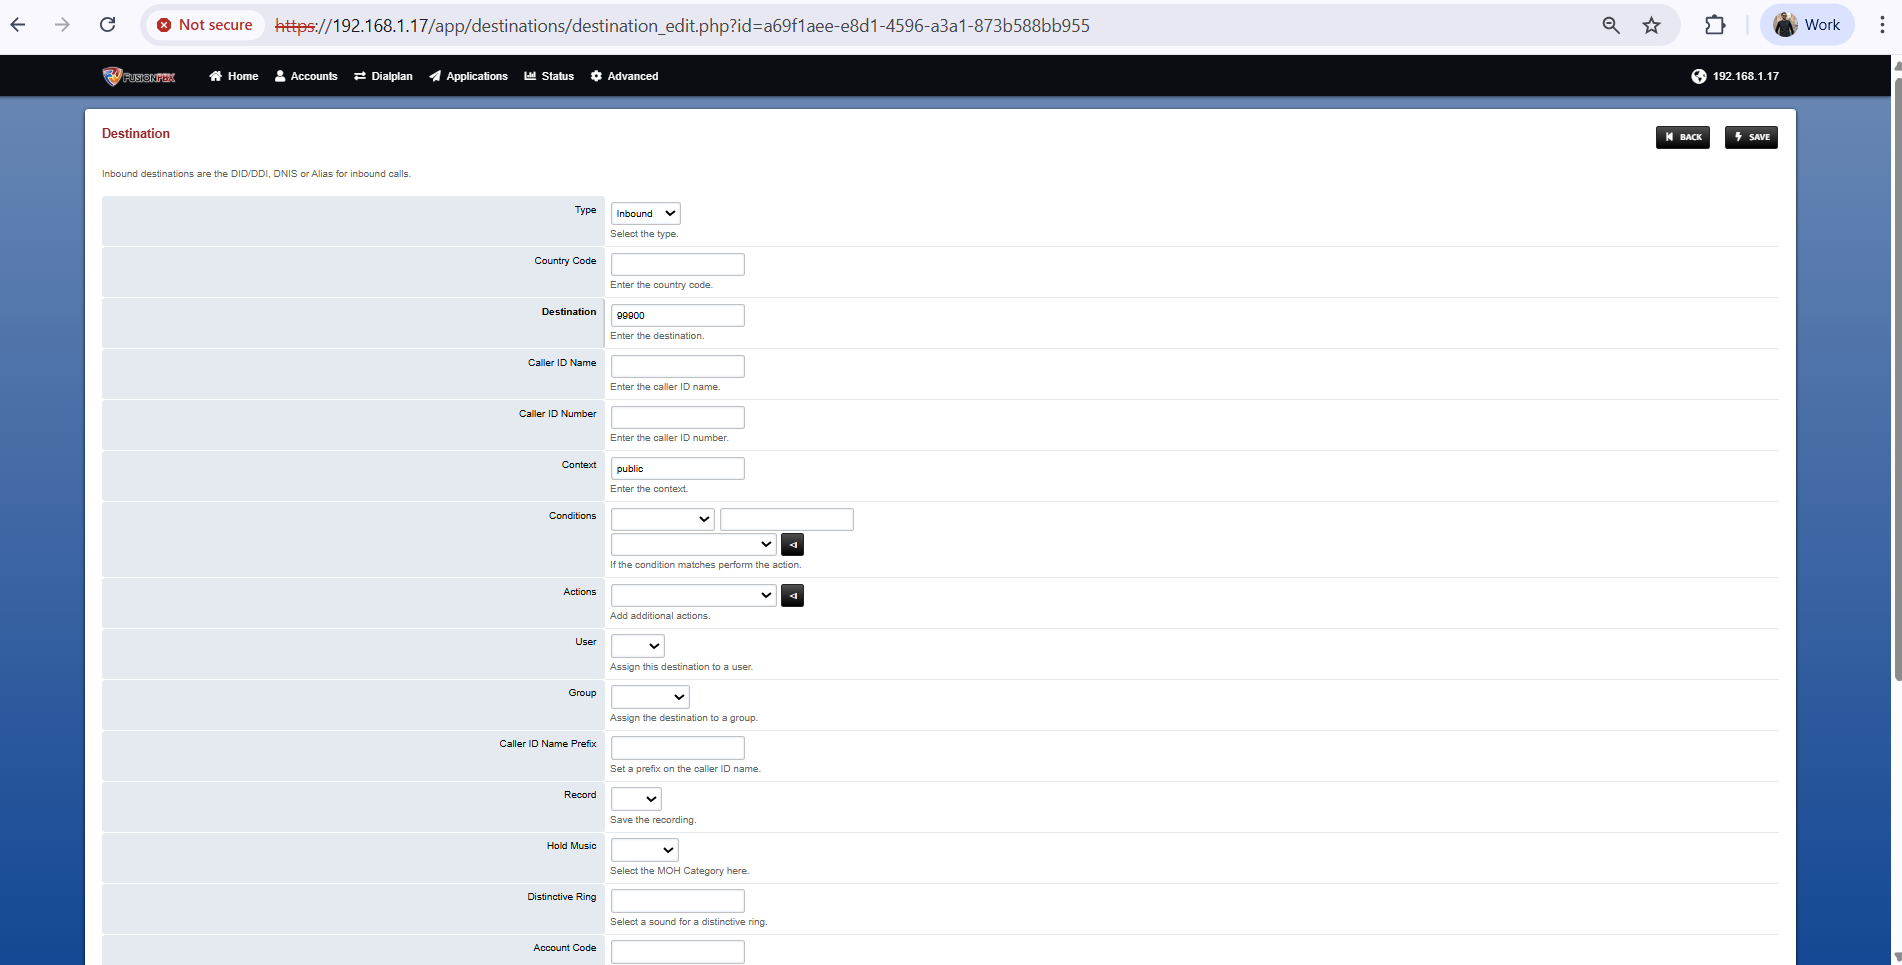Open the Accounts menu
The width and height of the screenshot is (1902, 965).
coord(306,76)
